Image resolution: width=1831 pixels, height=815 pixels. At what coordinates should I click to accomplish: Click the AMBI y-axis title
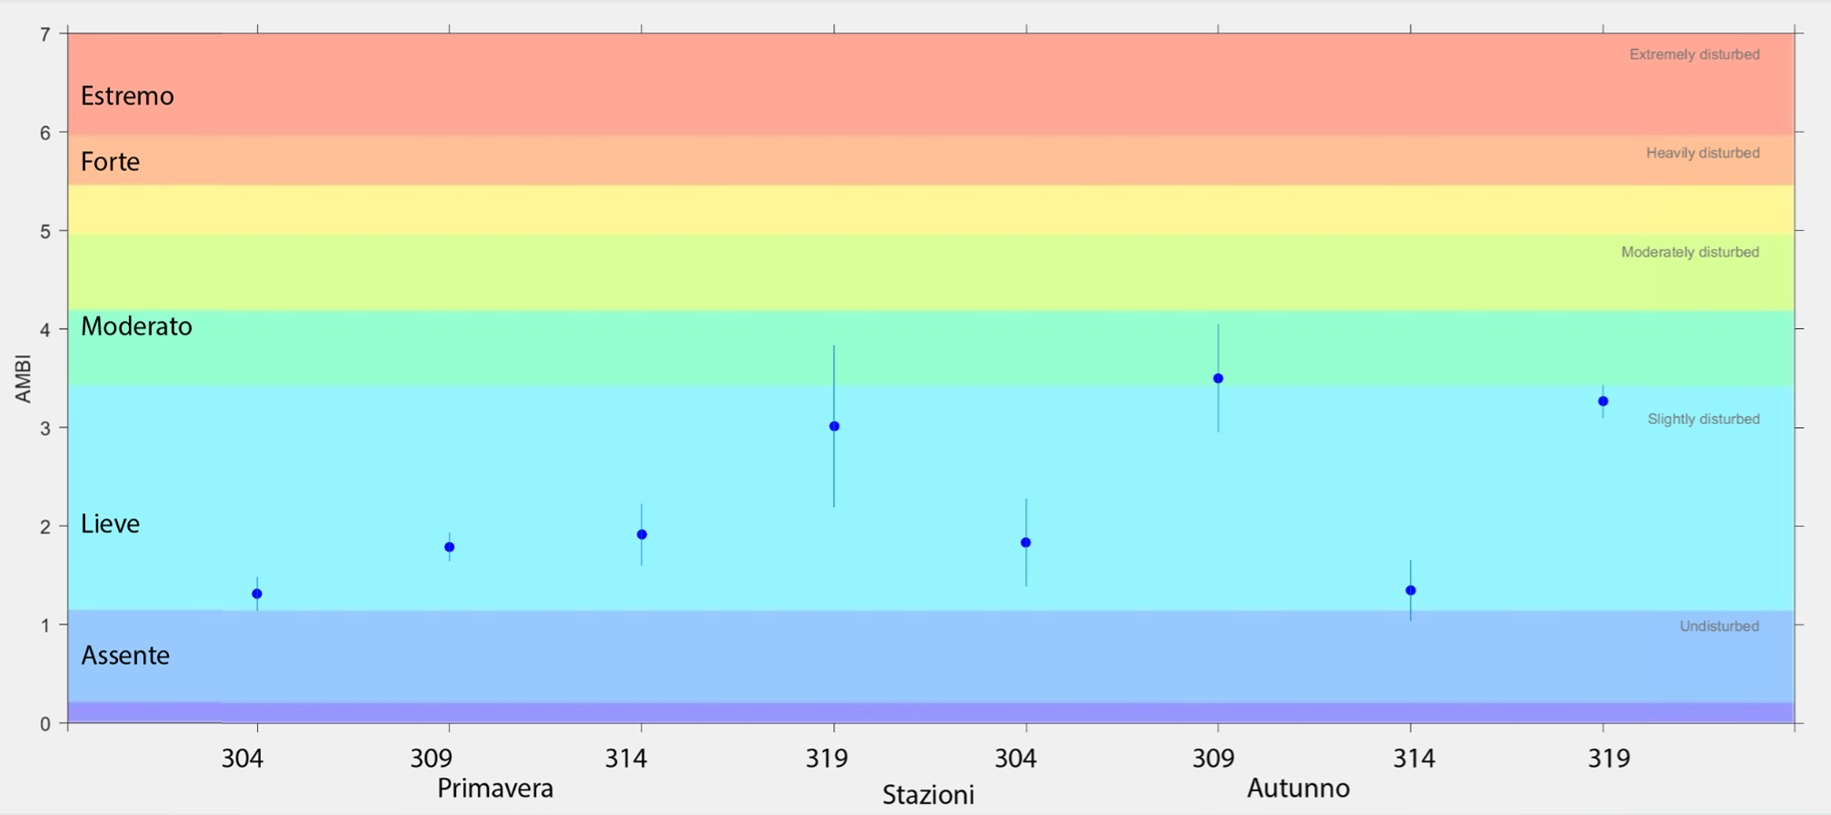point(23,379)
